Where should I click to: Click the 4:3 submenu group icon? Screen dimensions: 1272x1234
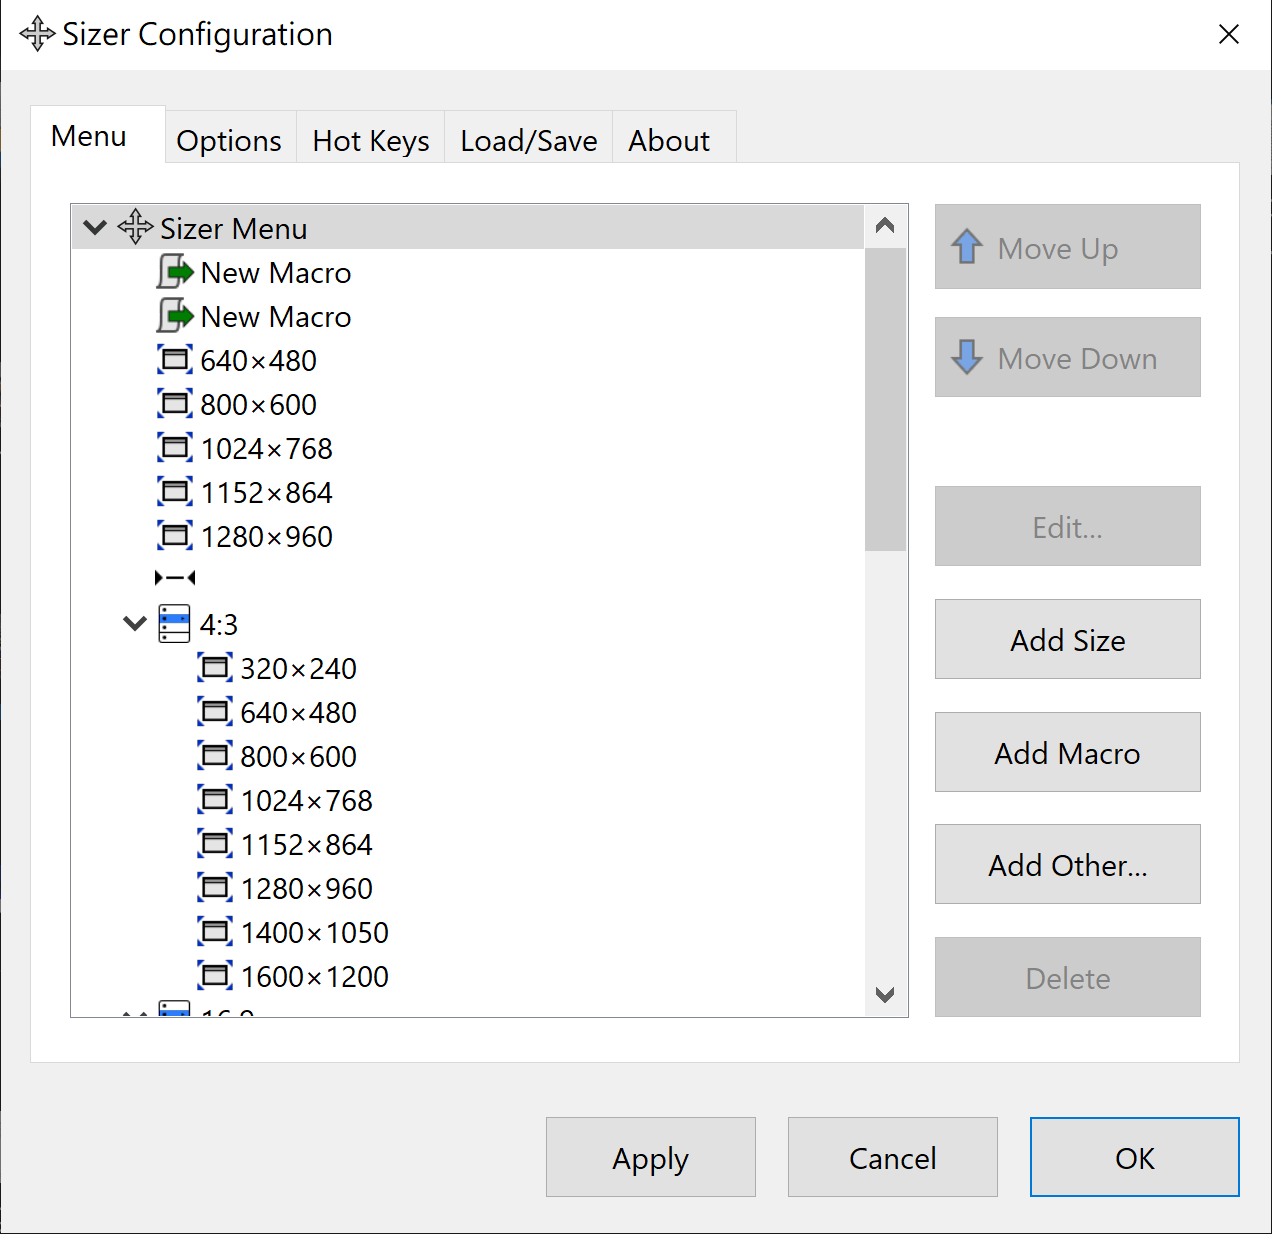pyautogui.click(x=174, y=624)
